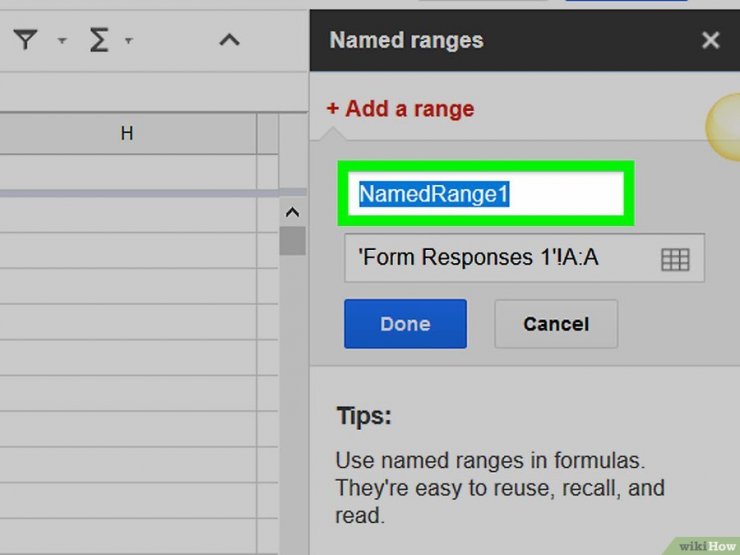This screenshot has height=555, width=740.
Task: Open the functions dropdown arrow
Action: pos(128,41)
